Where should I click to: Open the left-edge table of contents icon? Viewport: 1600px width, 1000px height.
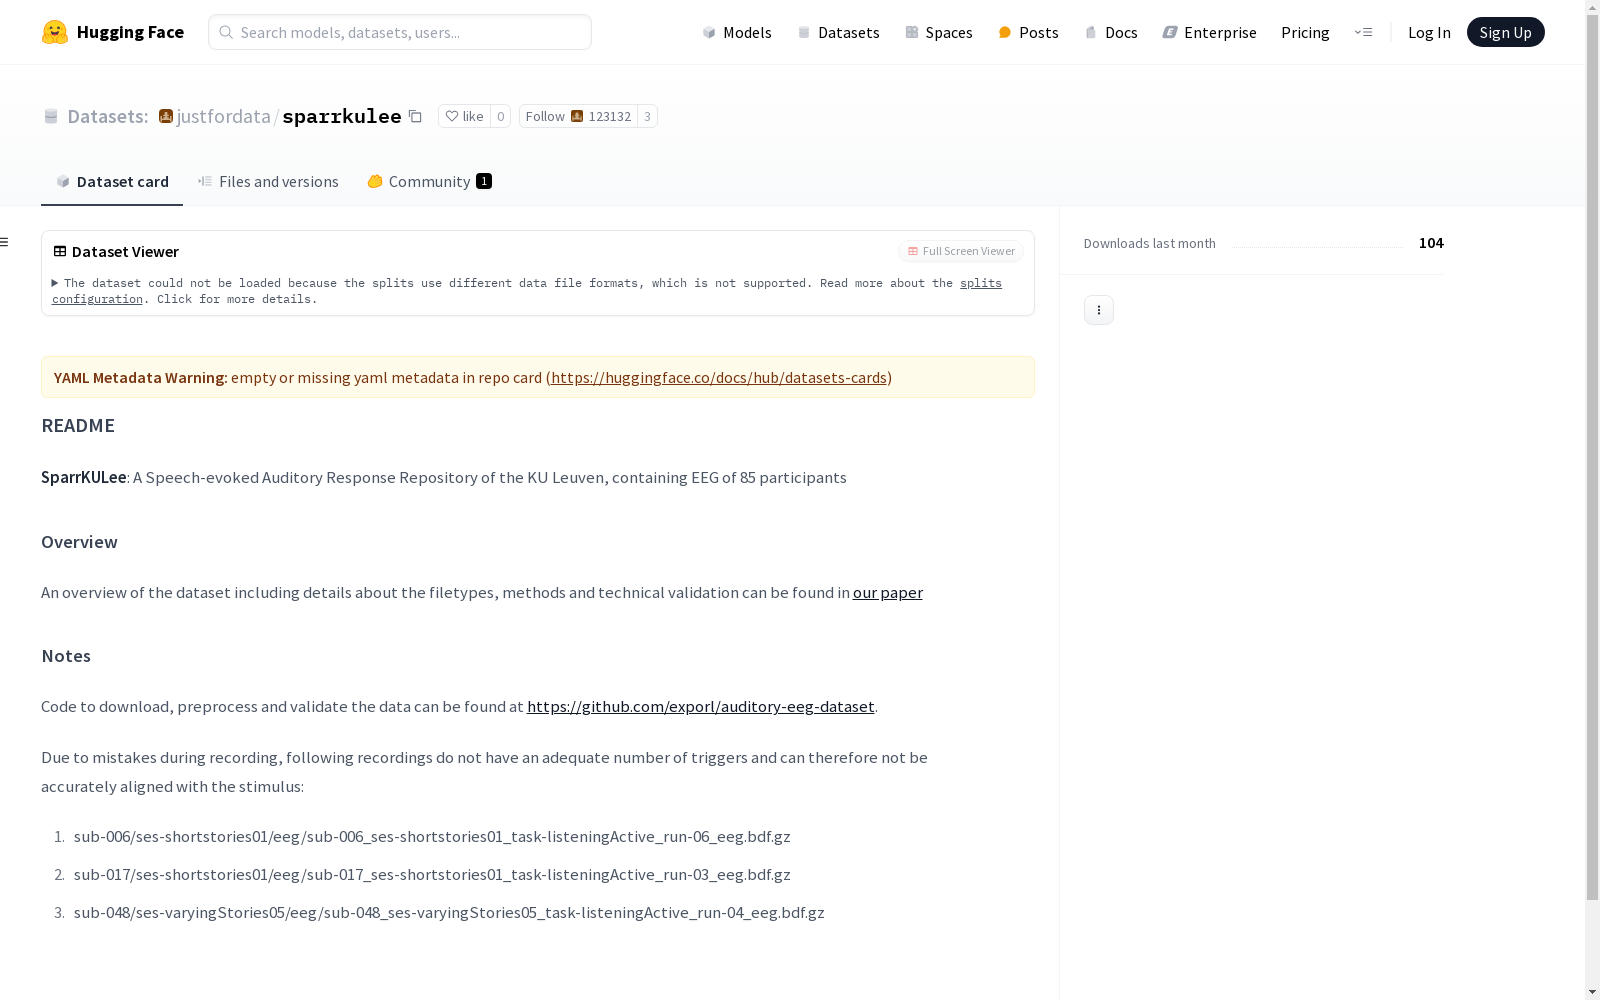[5, 242]
